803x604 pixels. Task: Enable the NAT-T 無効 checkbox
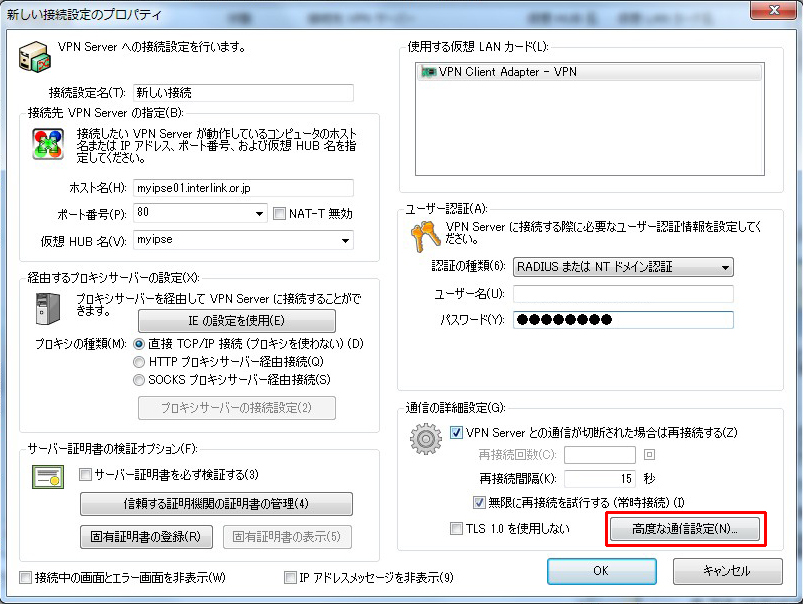281,213
